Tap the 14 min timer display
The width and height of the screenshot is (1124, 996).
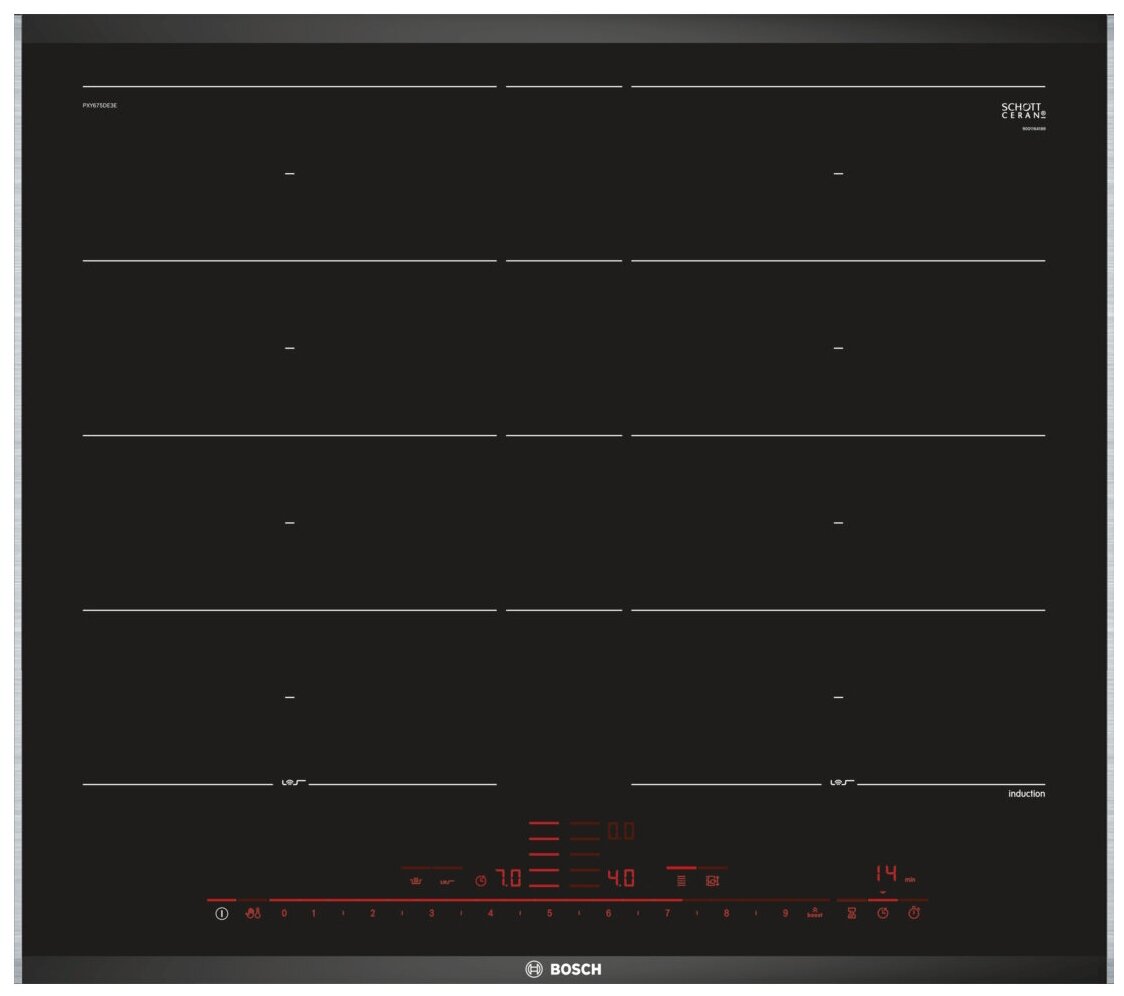887,873
